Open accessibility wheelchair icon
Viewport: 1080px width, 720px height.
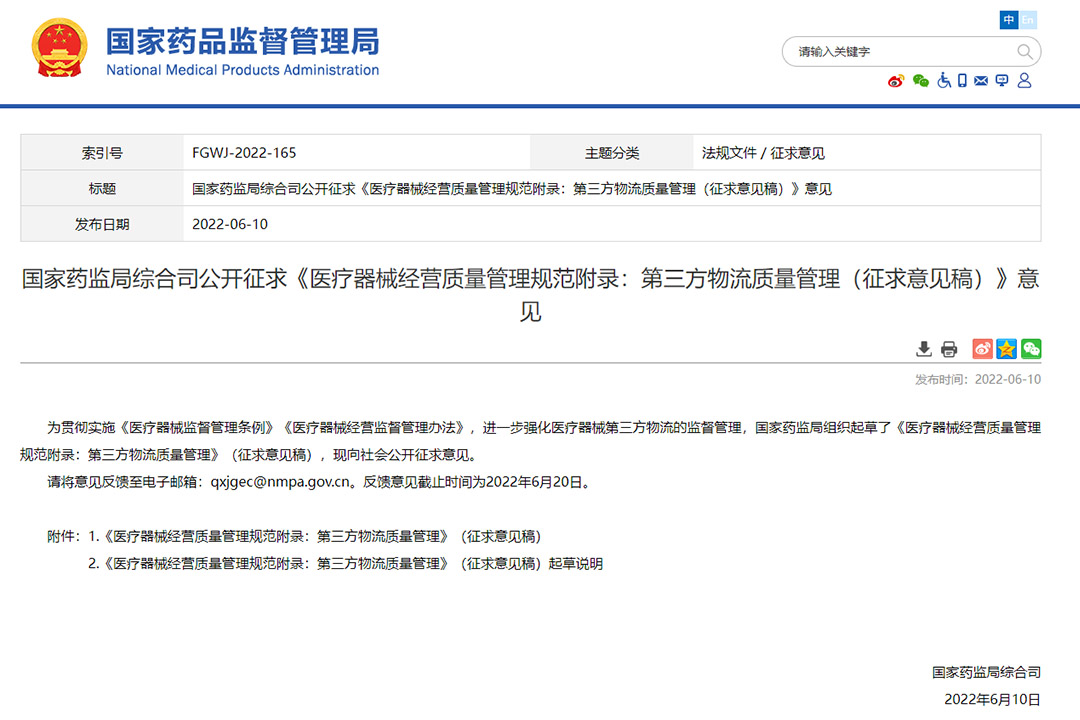click(944, 81)
